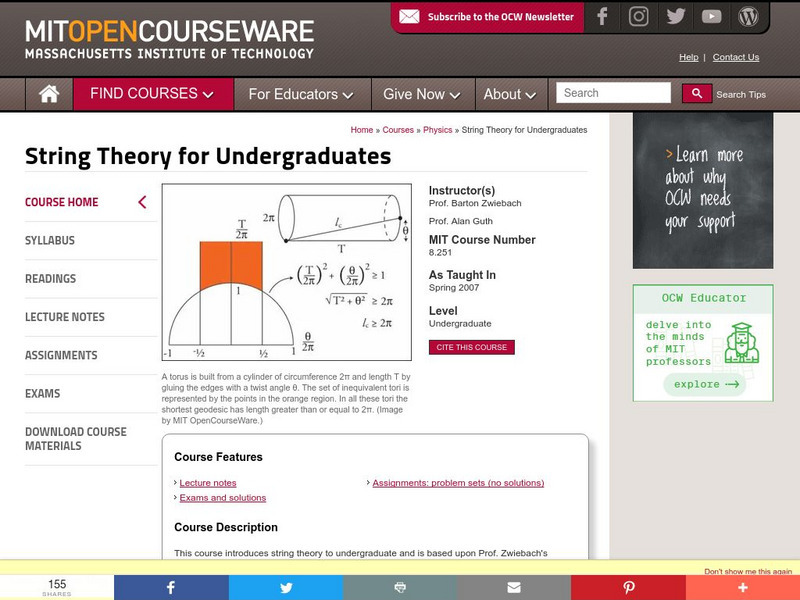Click the Cite This Course button

(x=472, y=347)
